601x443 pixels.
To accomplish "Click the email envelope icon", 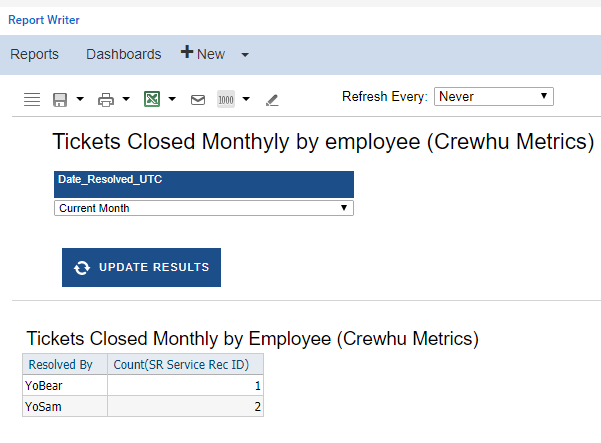I will pos(198,100).
